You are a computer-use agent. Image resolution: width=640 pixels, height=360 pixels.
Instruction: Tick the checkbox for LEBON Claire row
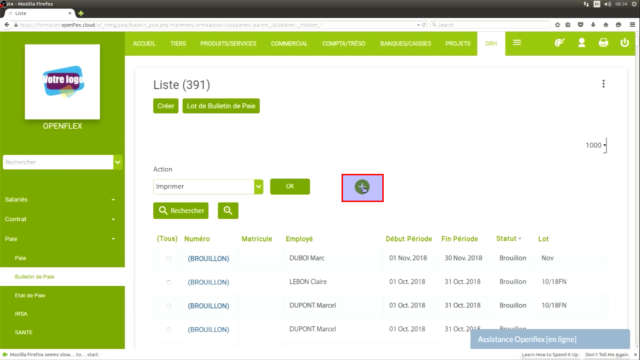pyautogui.click(x=168, y=282)
